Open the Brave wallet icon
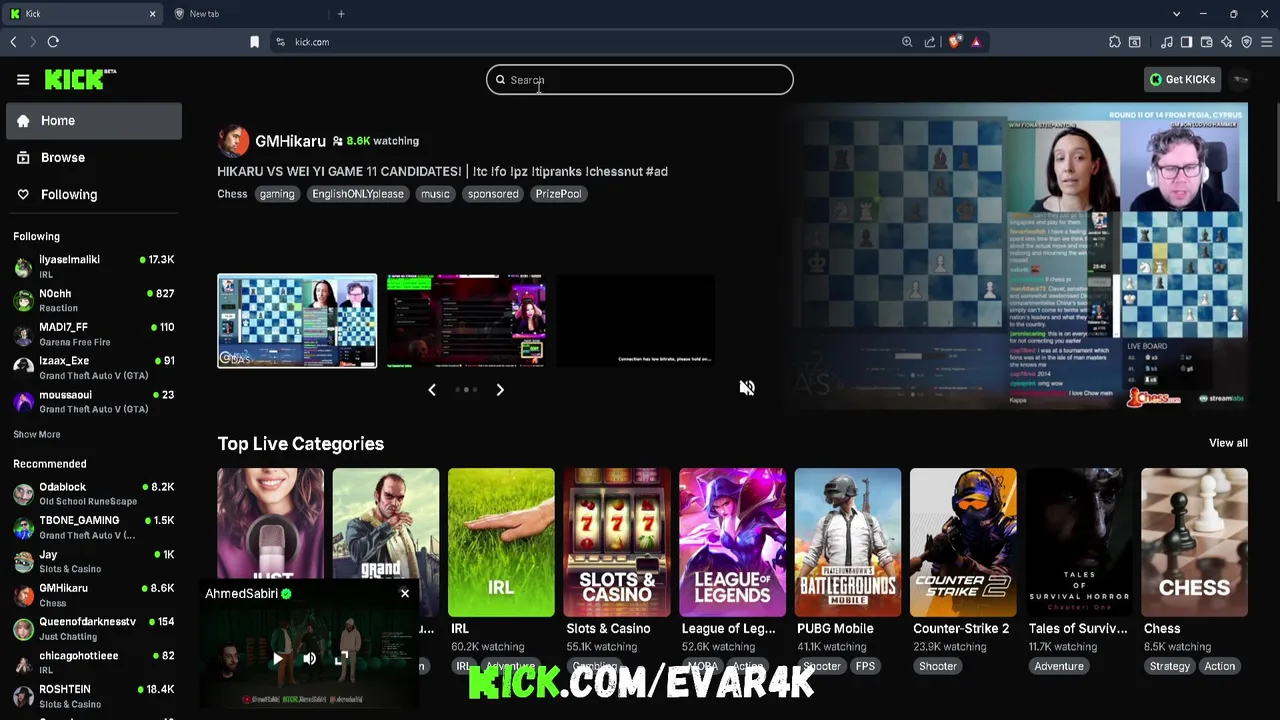1280x720 pixels. (x=1206, y=42)
